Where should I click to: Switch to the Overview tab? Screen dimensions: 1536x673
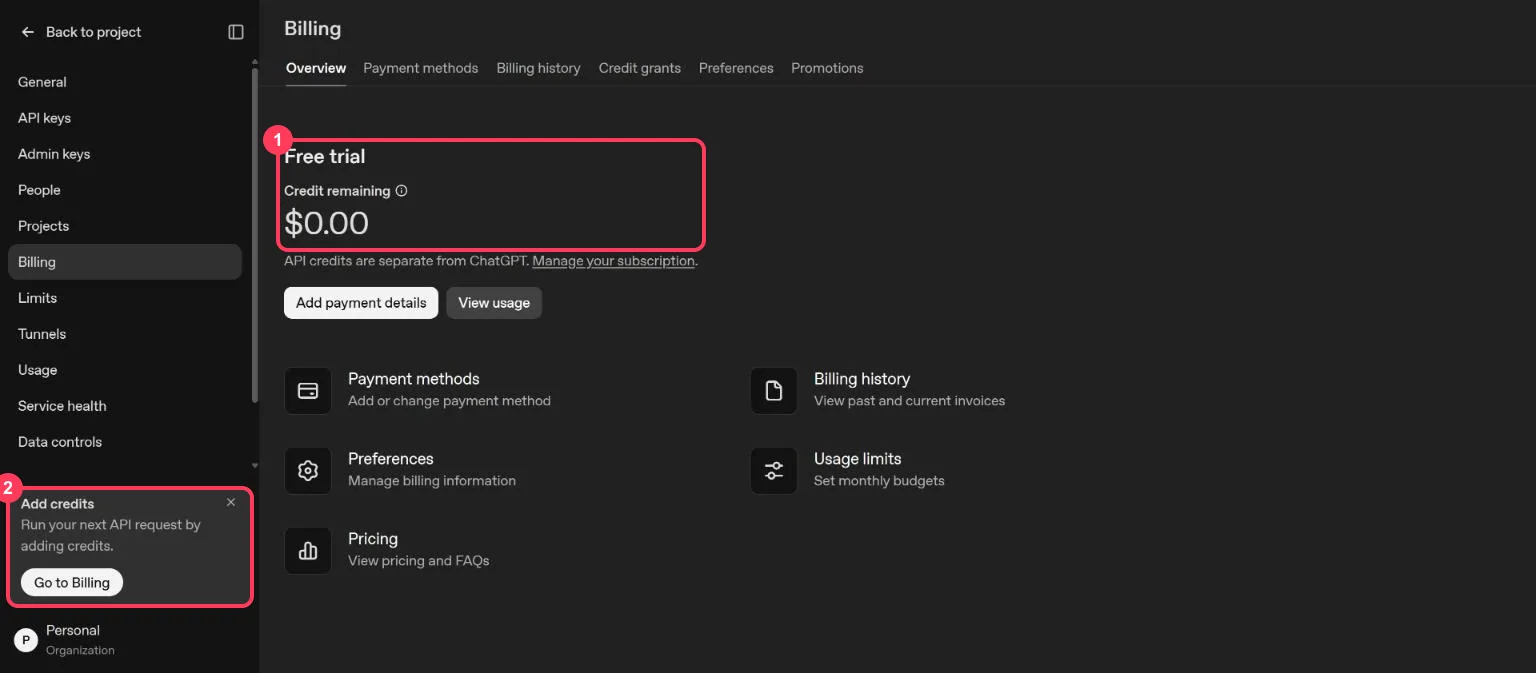point(316,68)
